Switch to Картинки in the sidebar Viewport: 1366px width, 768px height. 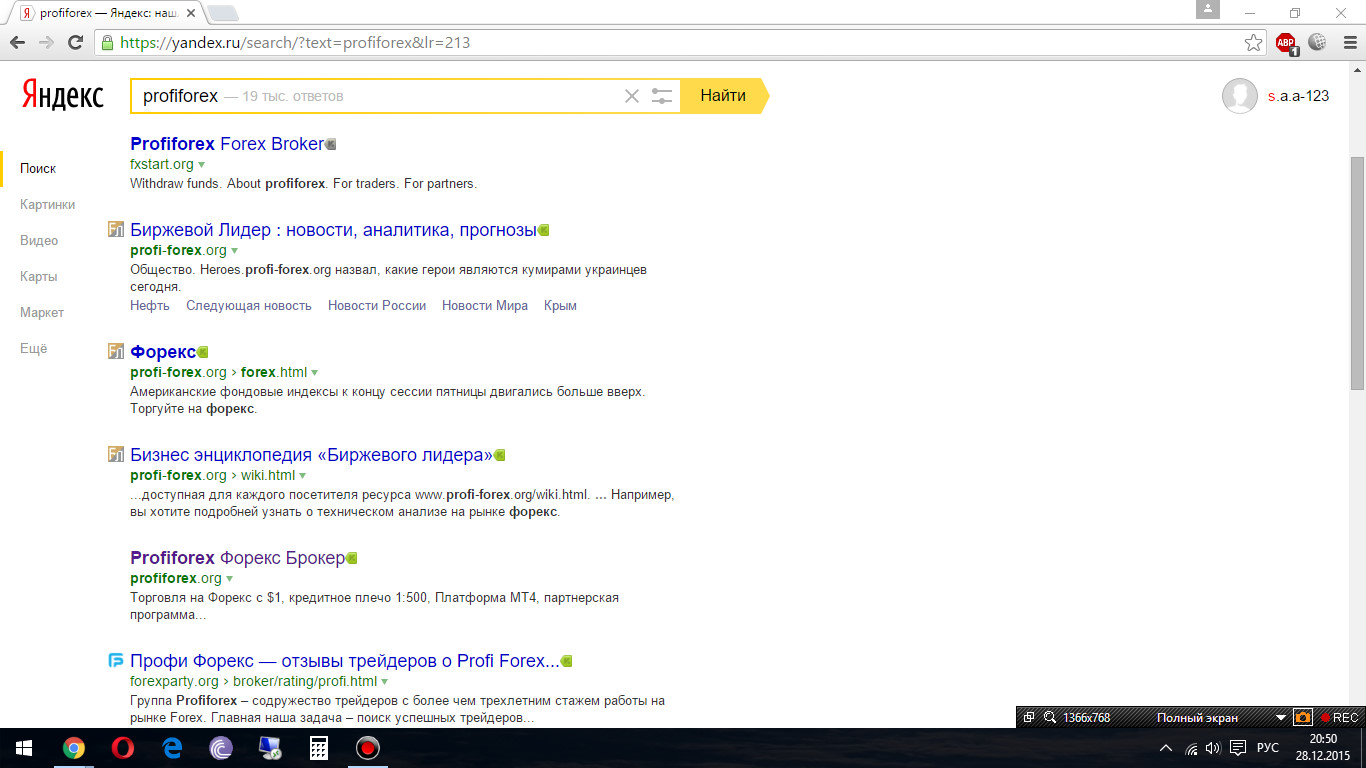click(x=47, y=204)
